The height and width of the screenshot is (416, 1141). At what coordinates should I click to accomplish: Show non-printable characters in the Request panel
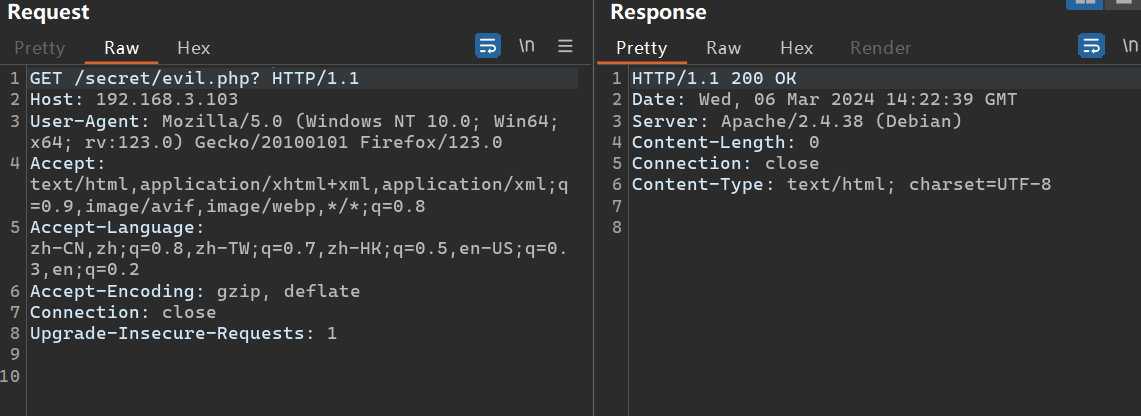pos(527,46)
